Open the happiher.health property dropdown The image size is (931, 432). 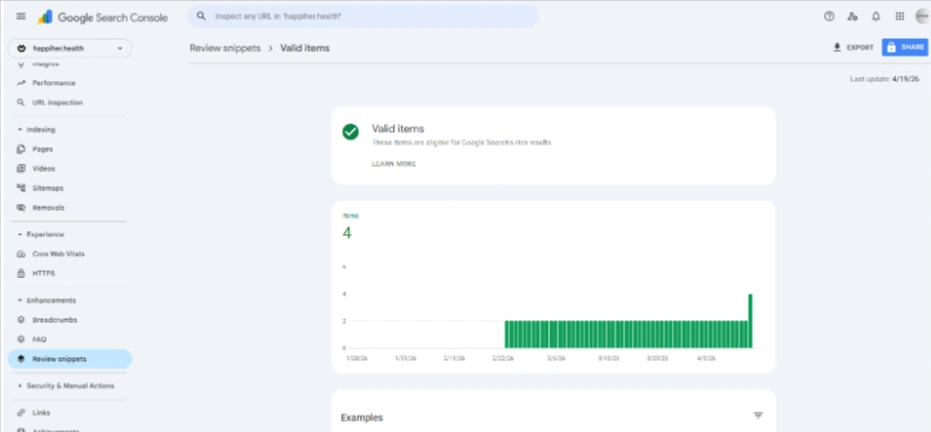point(70,49)
